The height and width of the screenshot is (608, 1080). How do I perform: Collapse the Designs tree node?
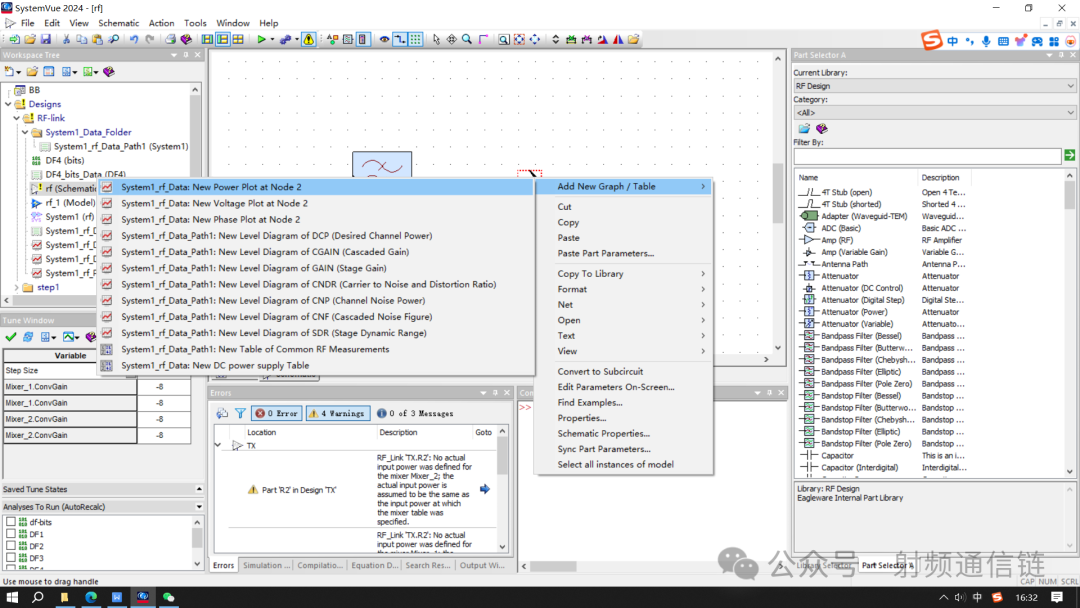tap(8, 104)
